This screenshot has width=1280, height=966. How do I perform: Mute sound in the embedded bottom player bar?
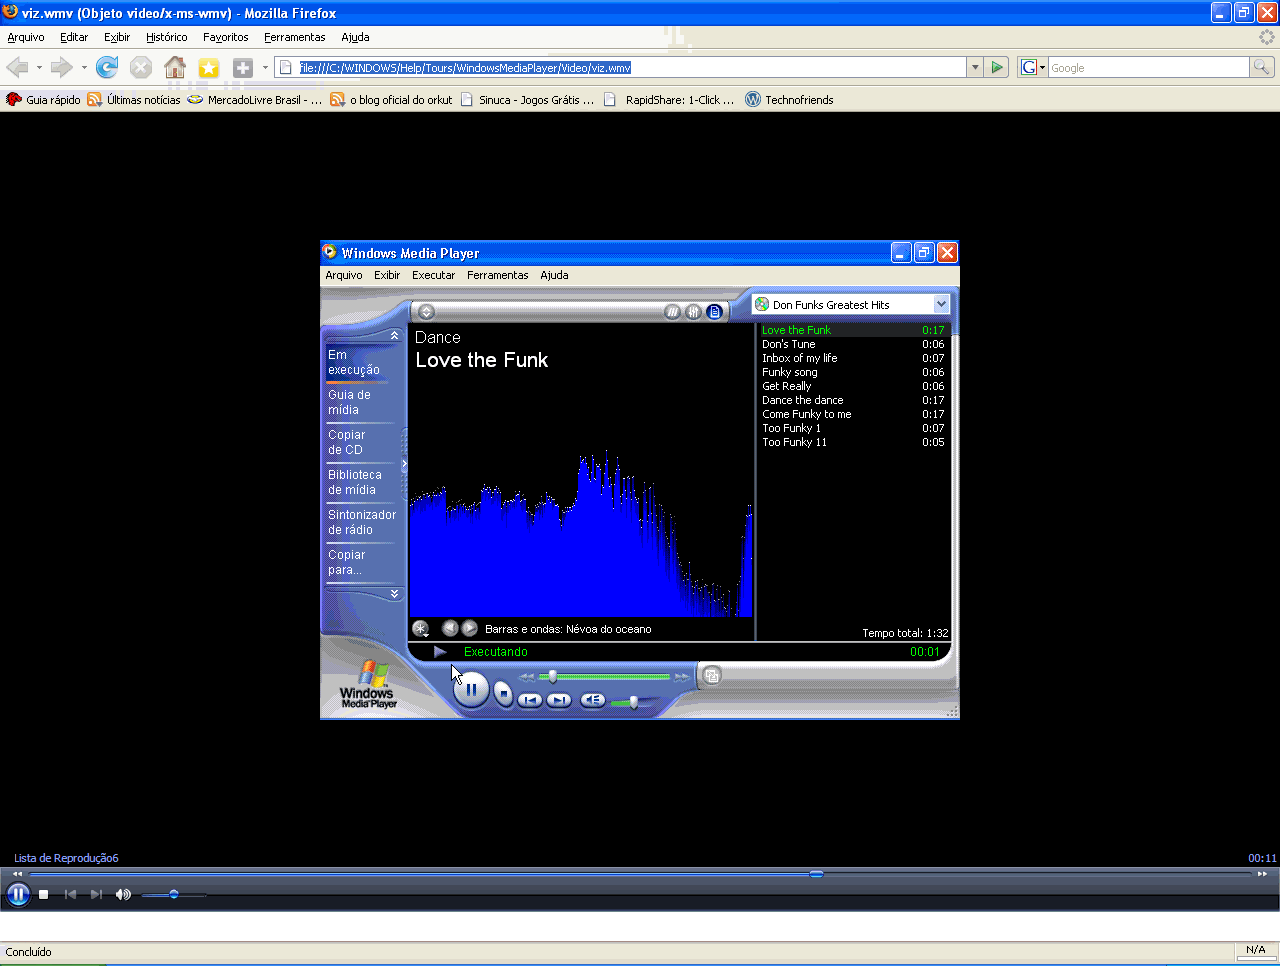(123, 894)
